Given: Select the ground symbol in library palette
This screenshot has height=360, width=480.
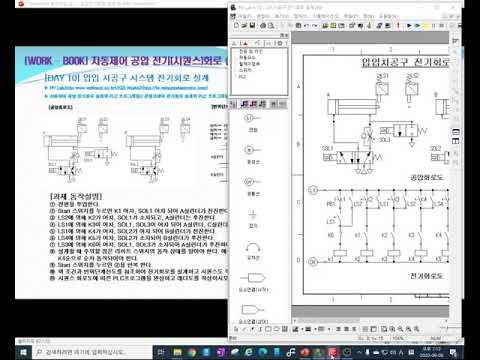Looking at the screenshot, I should click(x=253, y=215).
